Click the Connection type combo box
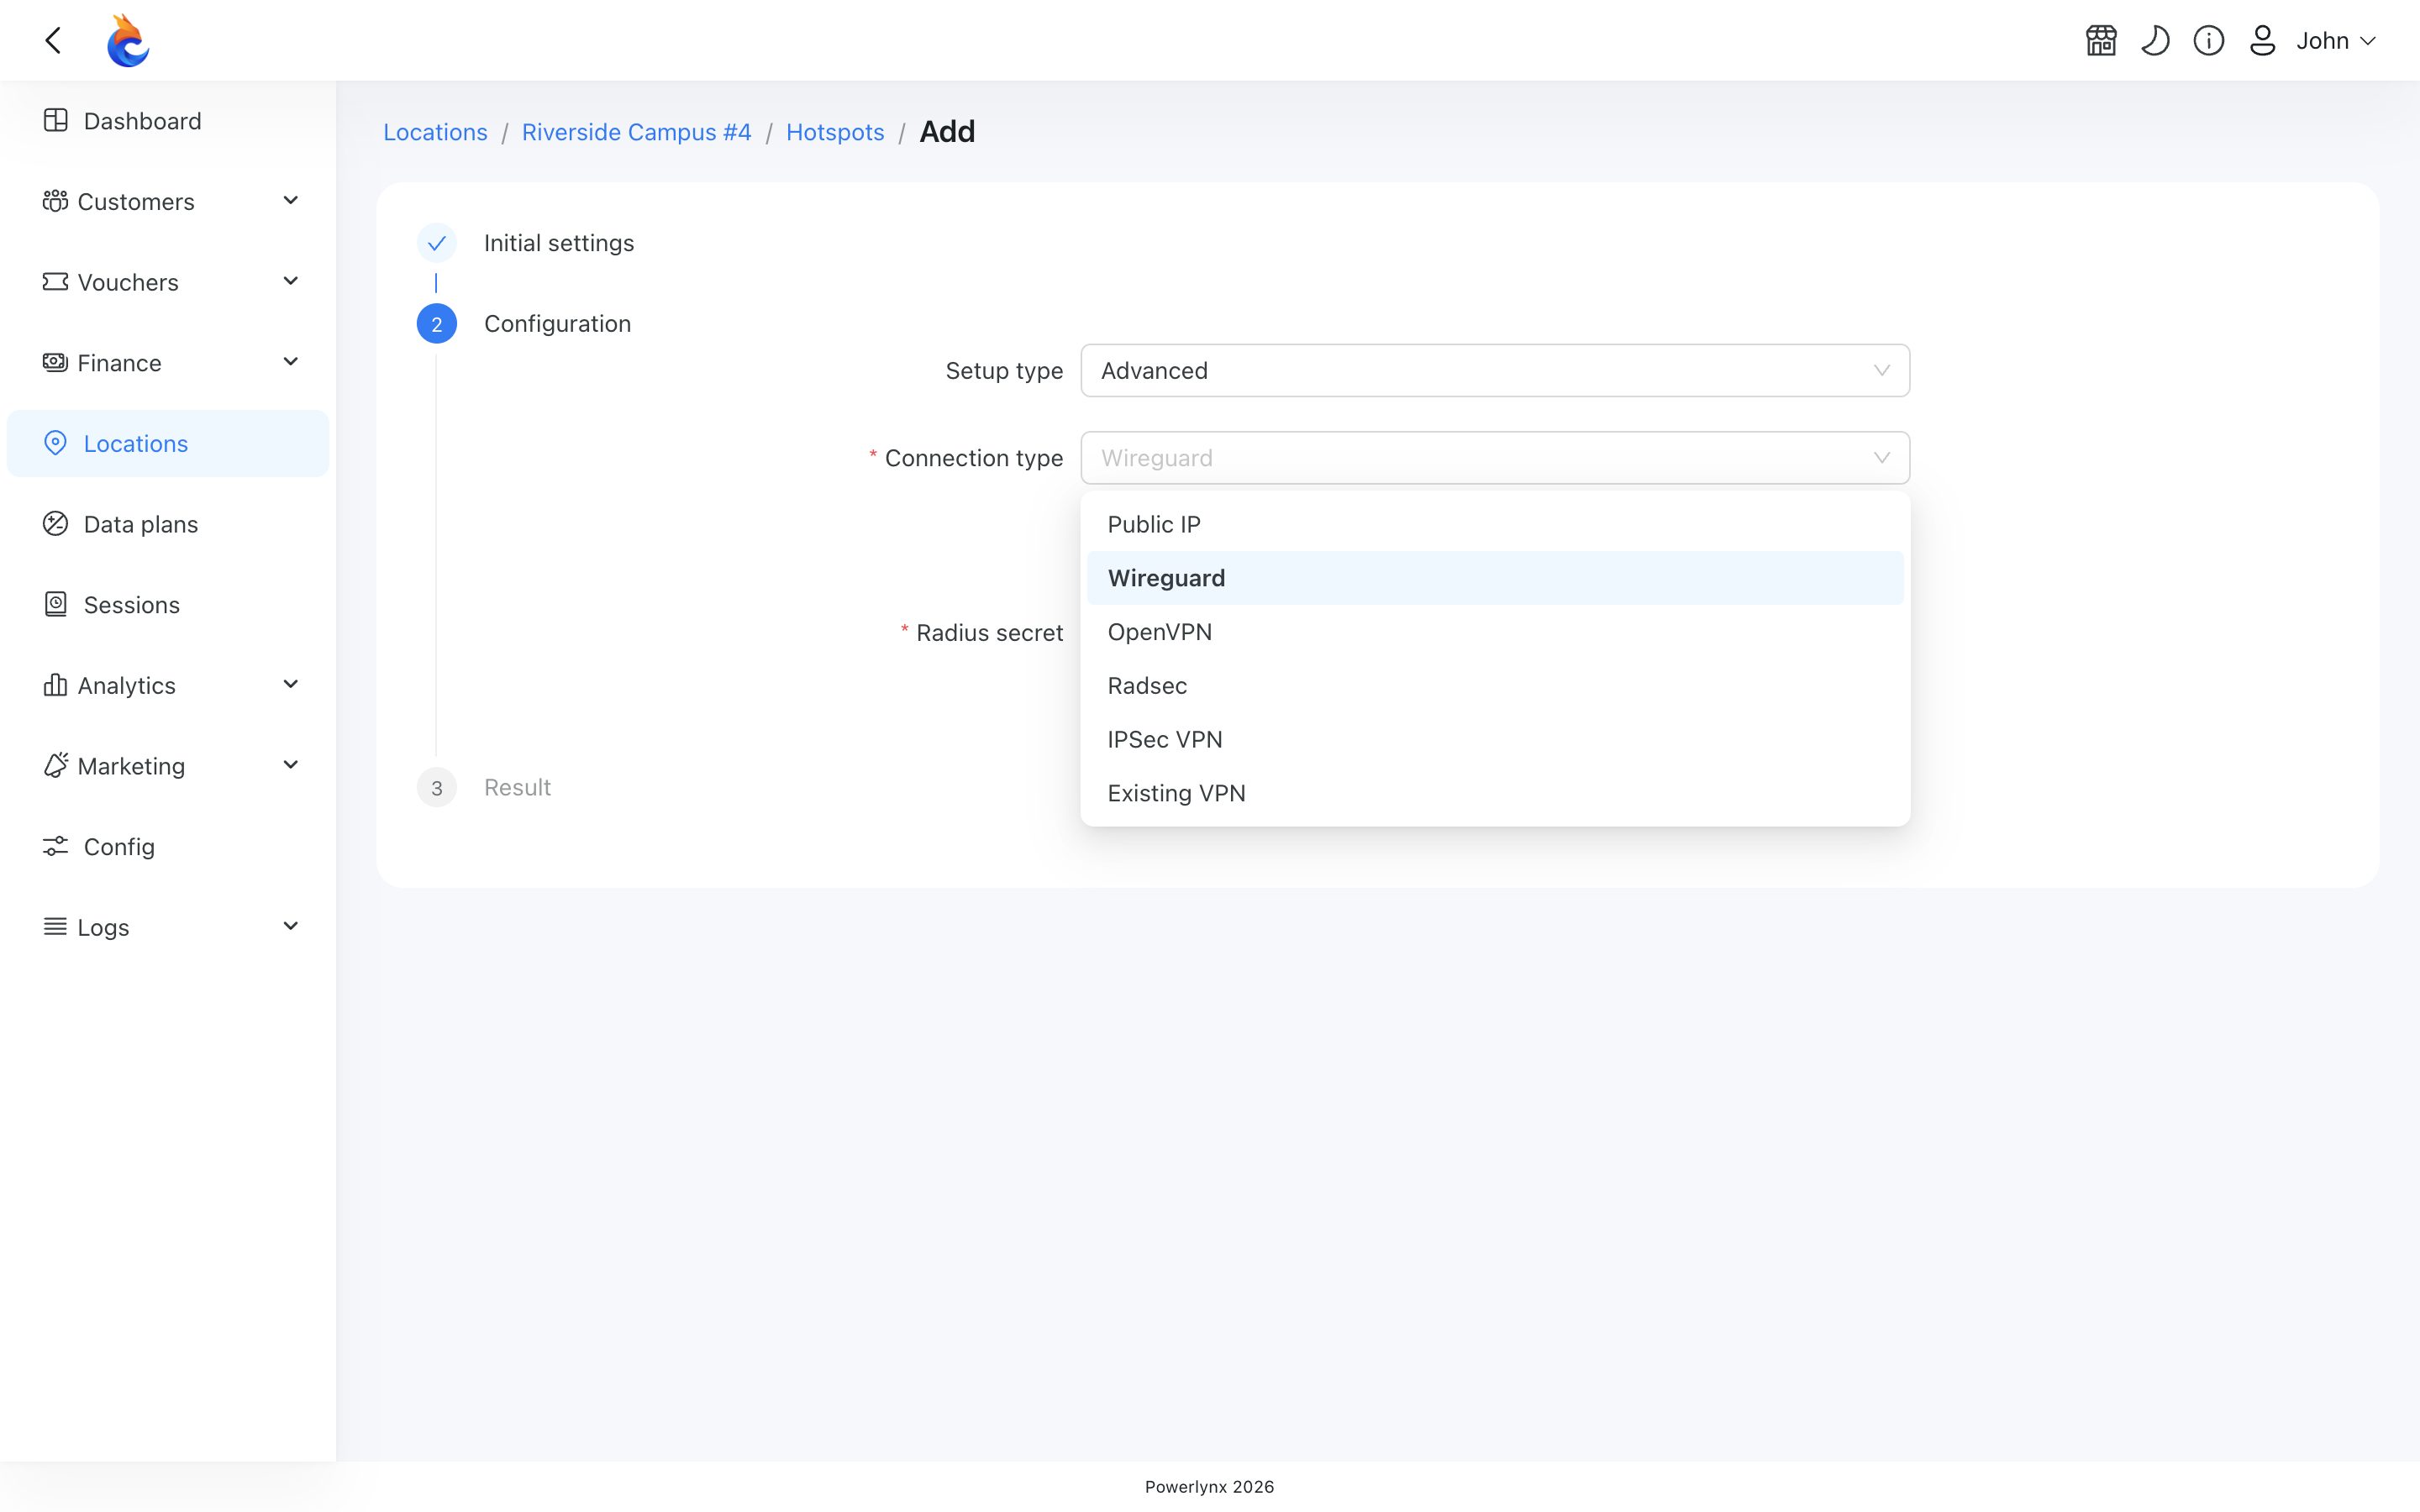The width and height of the screenshot is (2420, 1512). click(1495, 458)
